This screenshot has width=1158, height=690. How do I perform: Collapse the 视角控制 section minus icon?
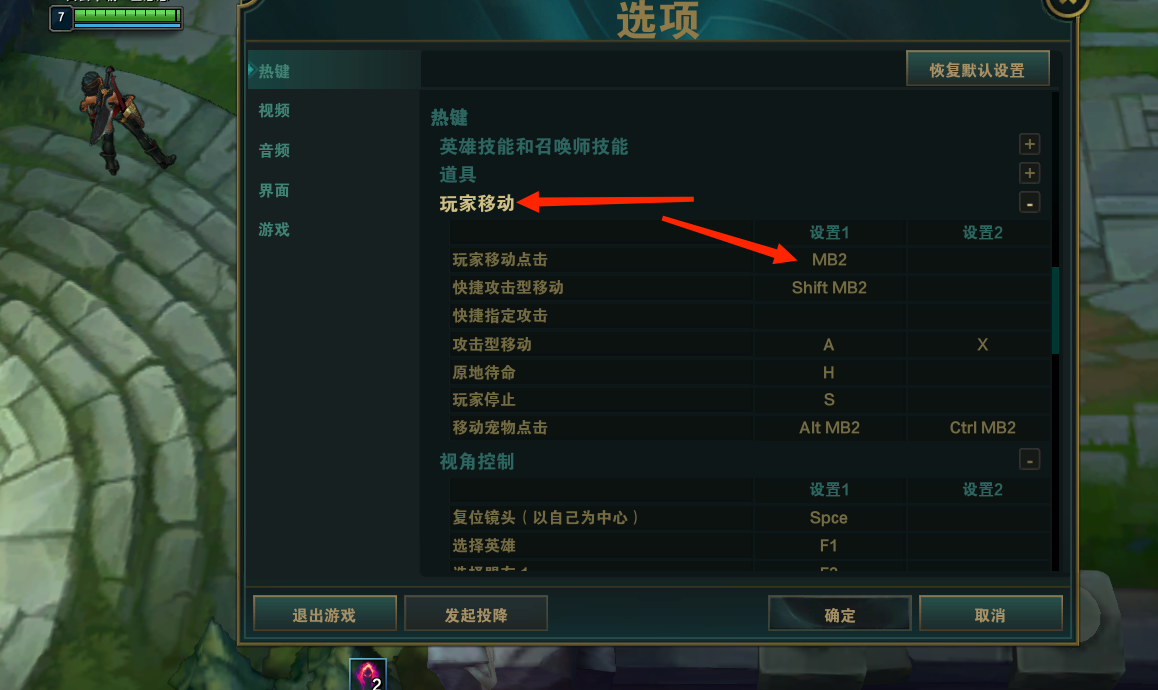[x=1029, y=460]
